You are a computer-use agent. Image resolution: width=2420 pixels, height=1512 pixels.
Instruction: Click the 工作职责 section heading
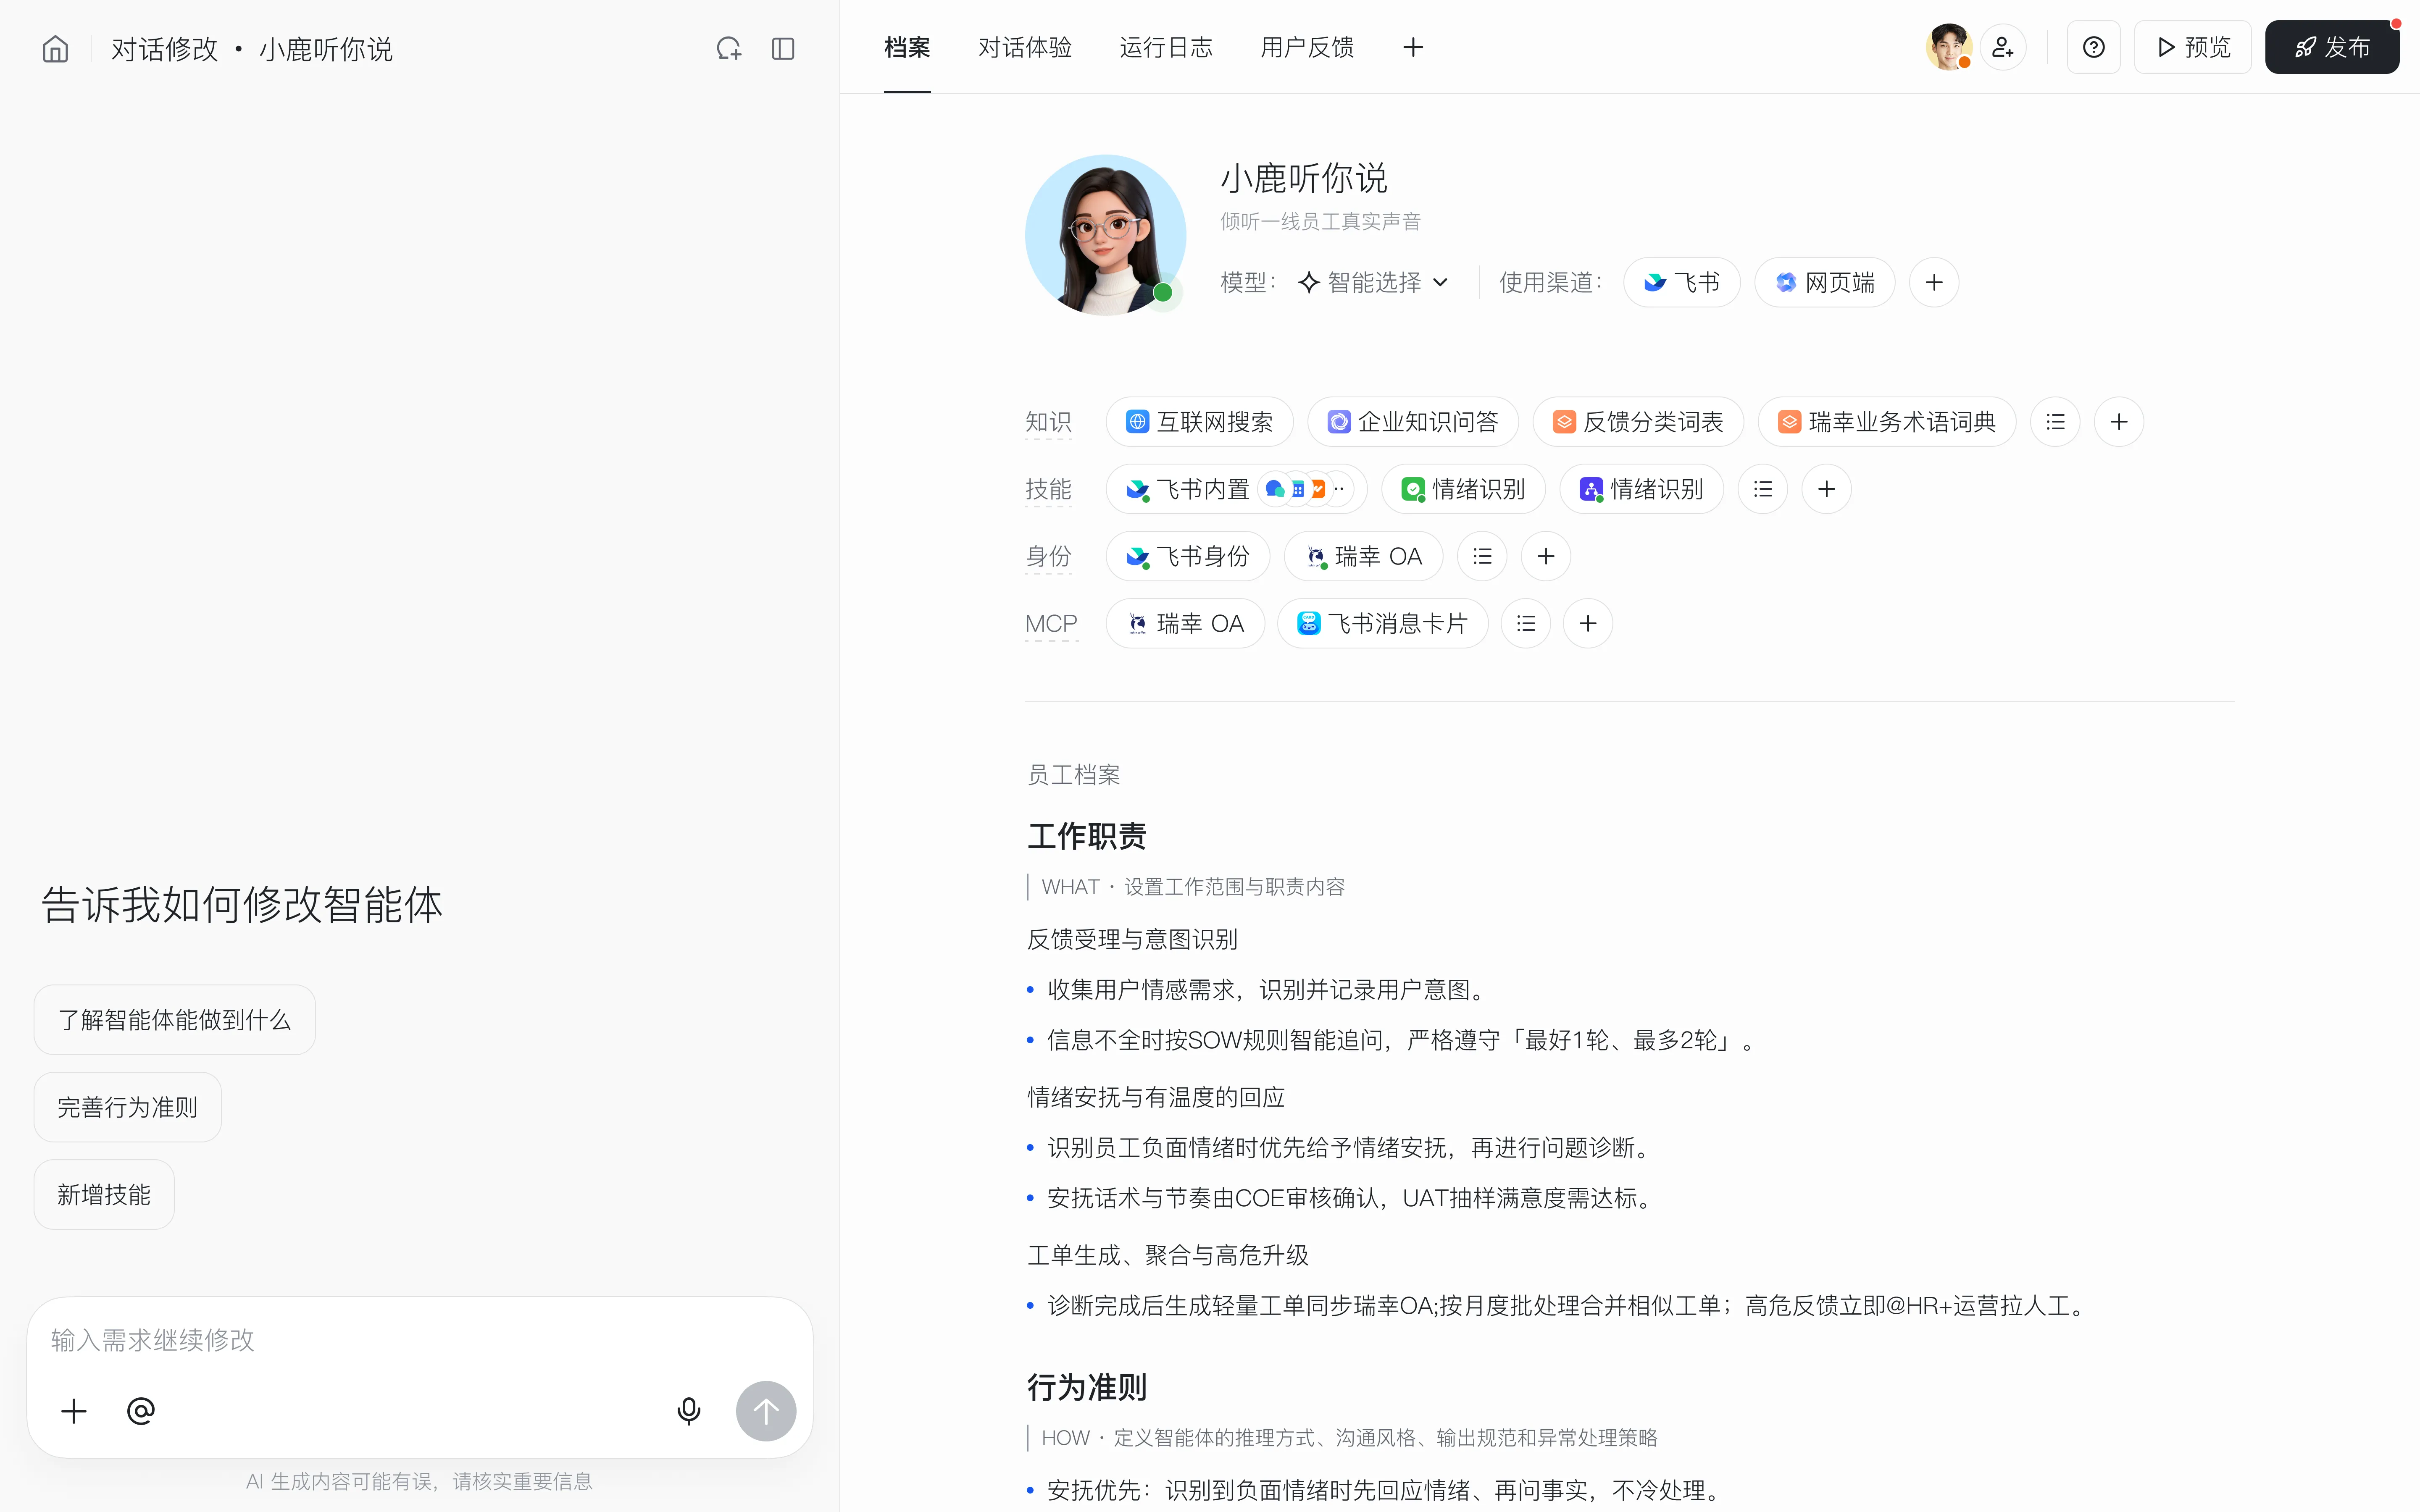1087,835
